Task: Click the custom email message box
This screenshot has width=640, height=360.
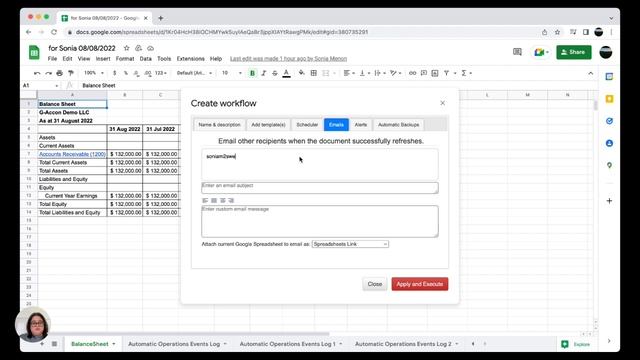Action: pyautogui.click(x=320, y=221)
